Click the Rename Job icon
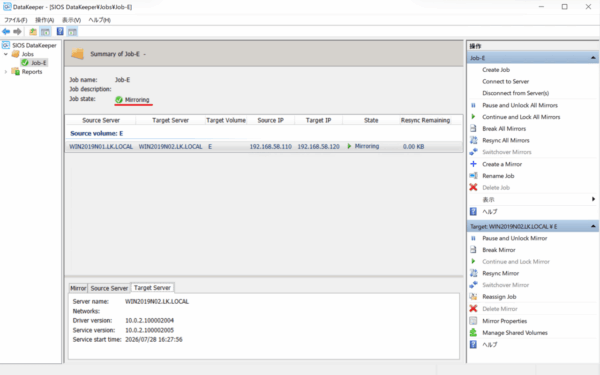The width and height of the screenshot is (600, 375). coord(474,176)
